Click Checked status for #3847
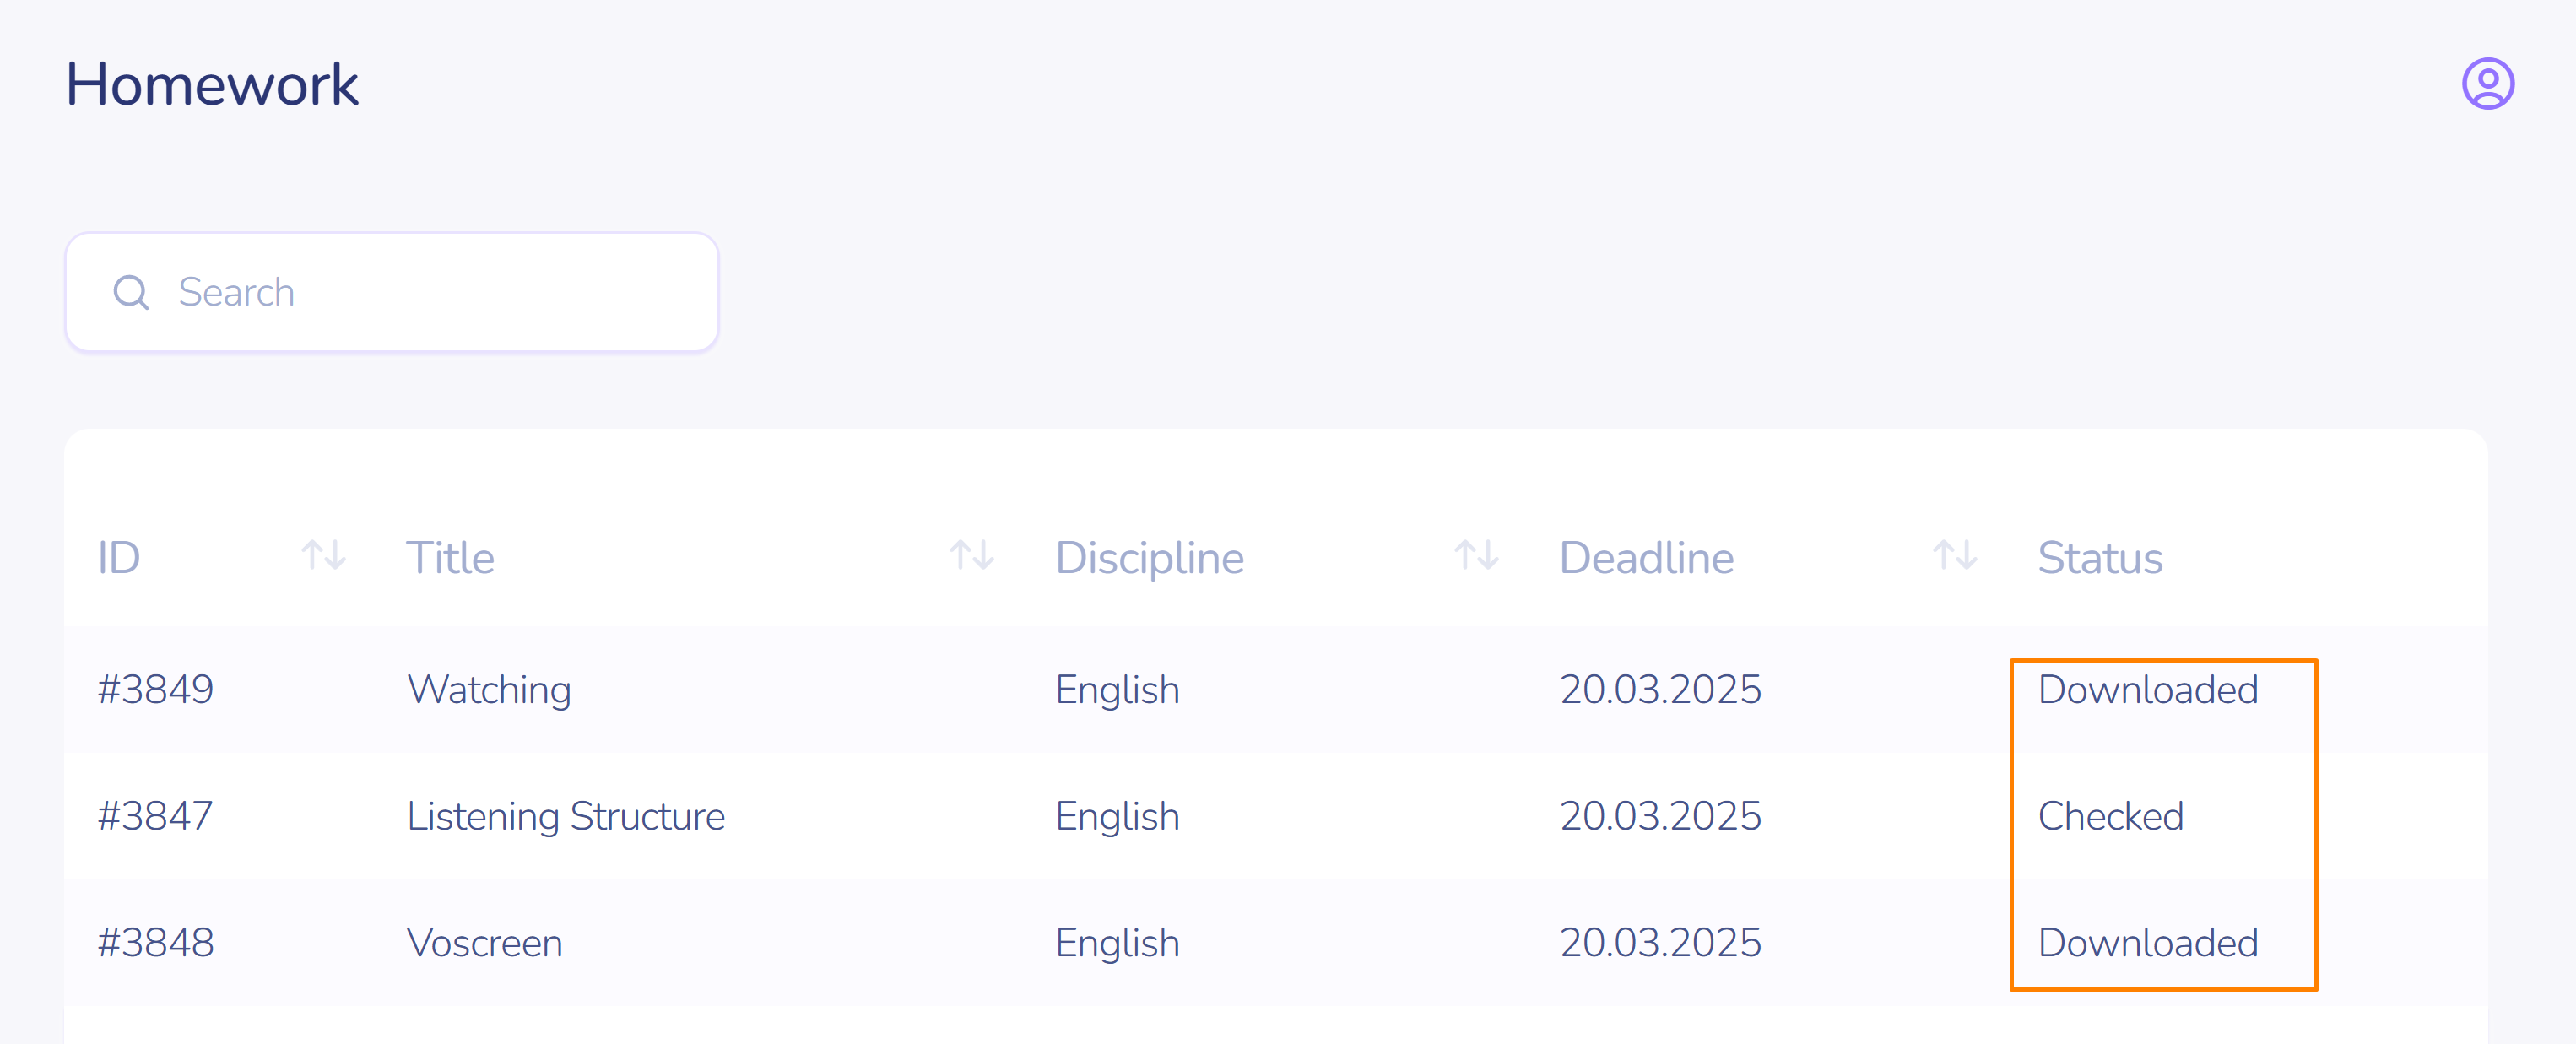 click(x=2110, y=816)
